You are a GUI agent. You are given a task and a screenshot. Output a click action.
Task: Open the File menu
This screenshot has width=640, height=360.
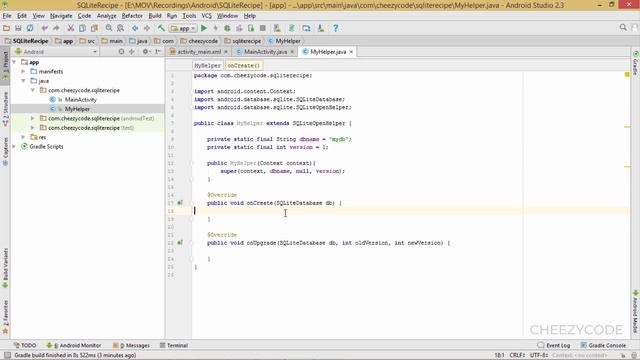coord(7,16)
